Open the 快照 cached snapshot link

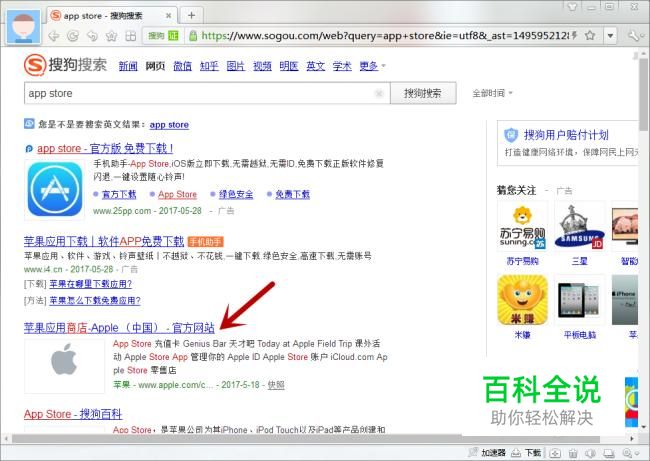click(276, 385)
